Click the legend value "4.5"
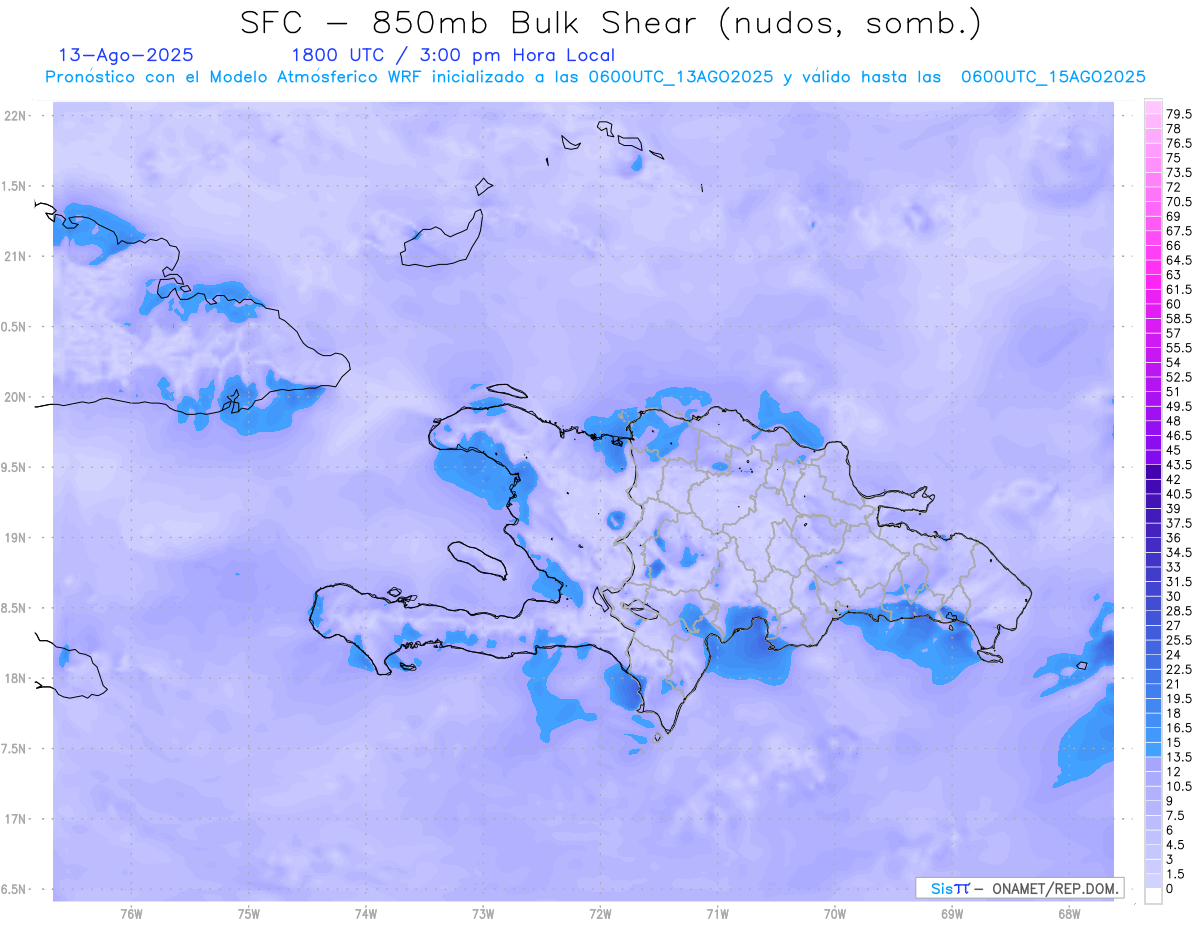 click(x=1176, y=843)
